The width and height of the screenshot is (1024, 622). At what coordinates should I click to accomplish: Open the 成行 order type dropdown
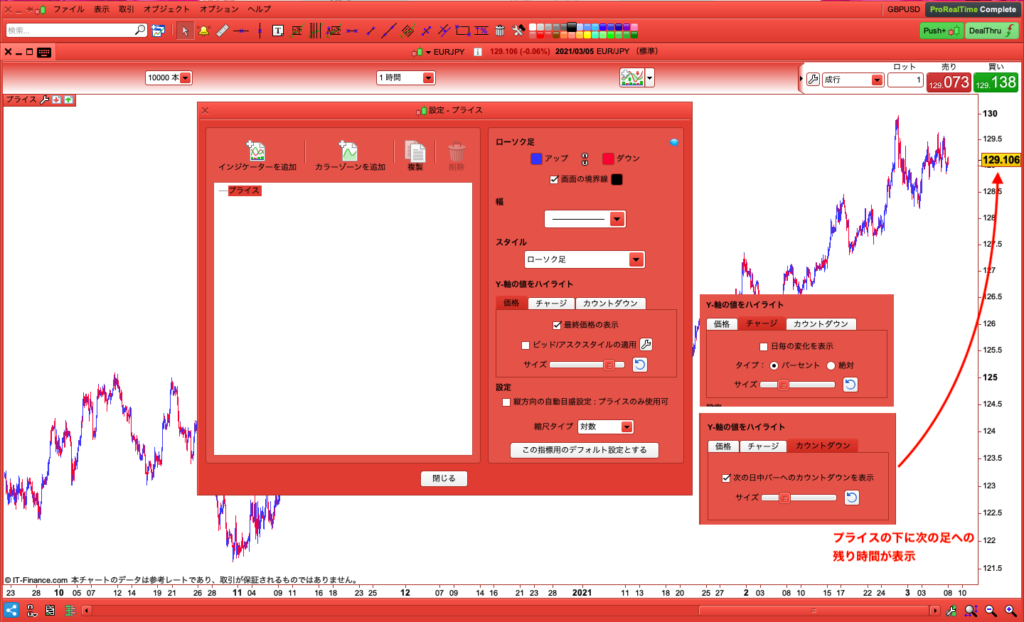click(x=852, y=80)
